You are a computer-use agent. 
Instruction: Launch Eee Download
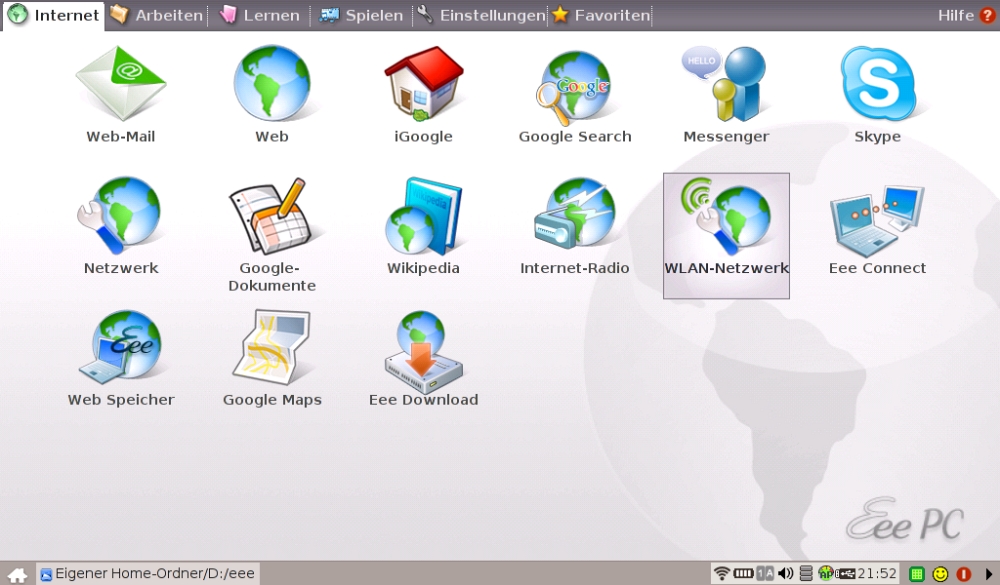point(423,352)
